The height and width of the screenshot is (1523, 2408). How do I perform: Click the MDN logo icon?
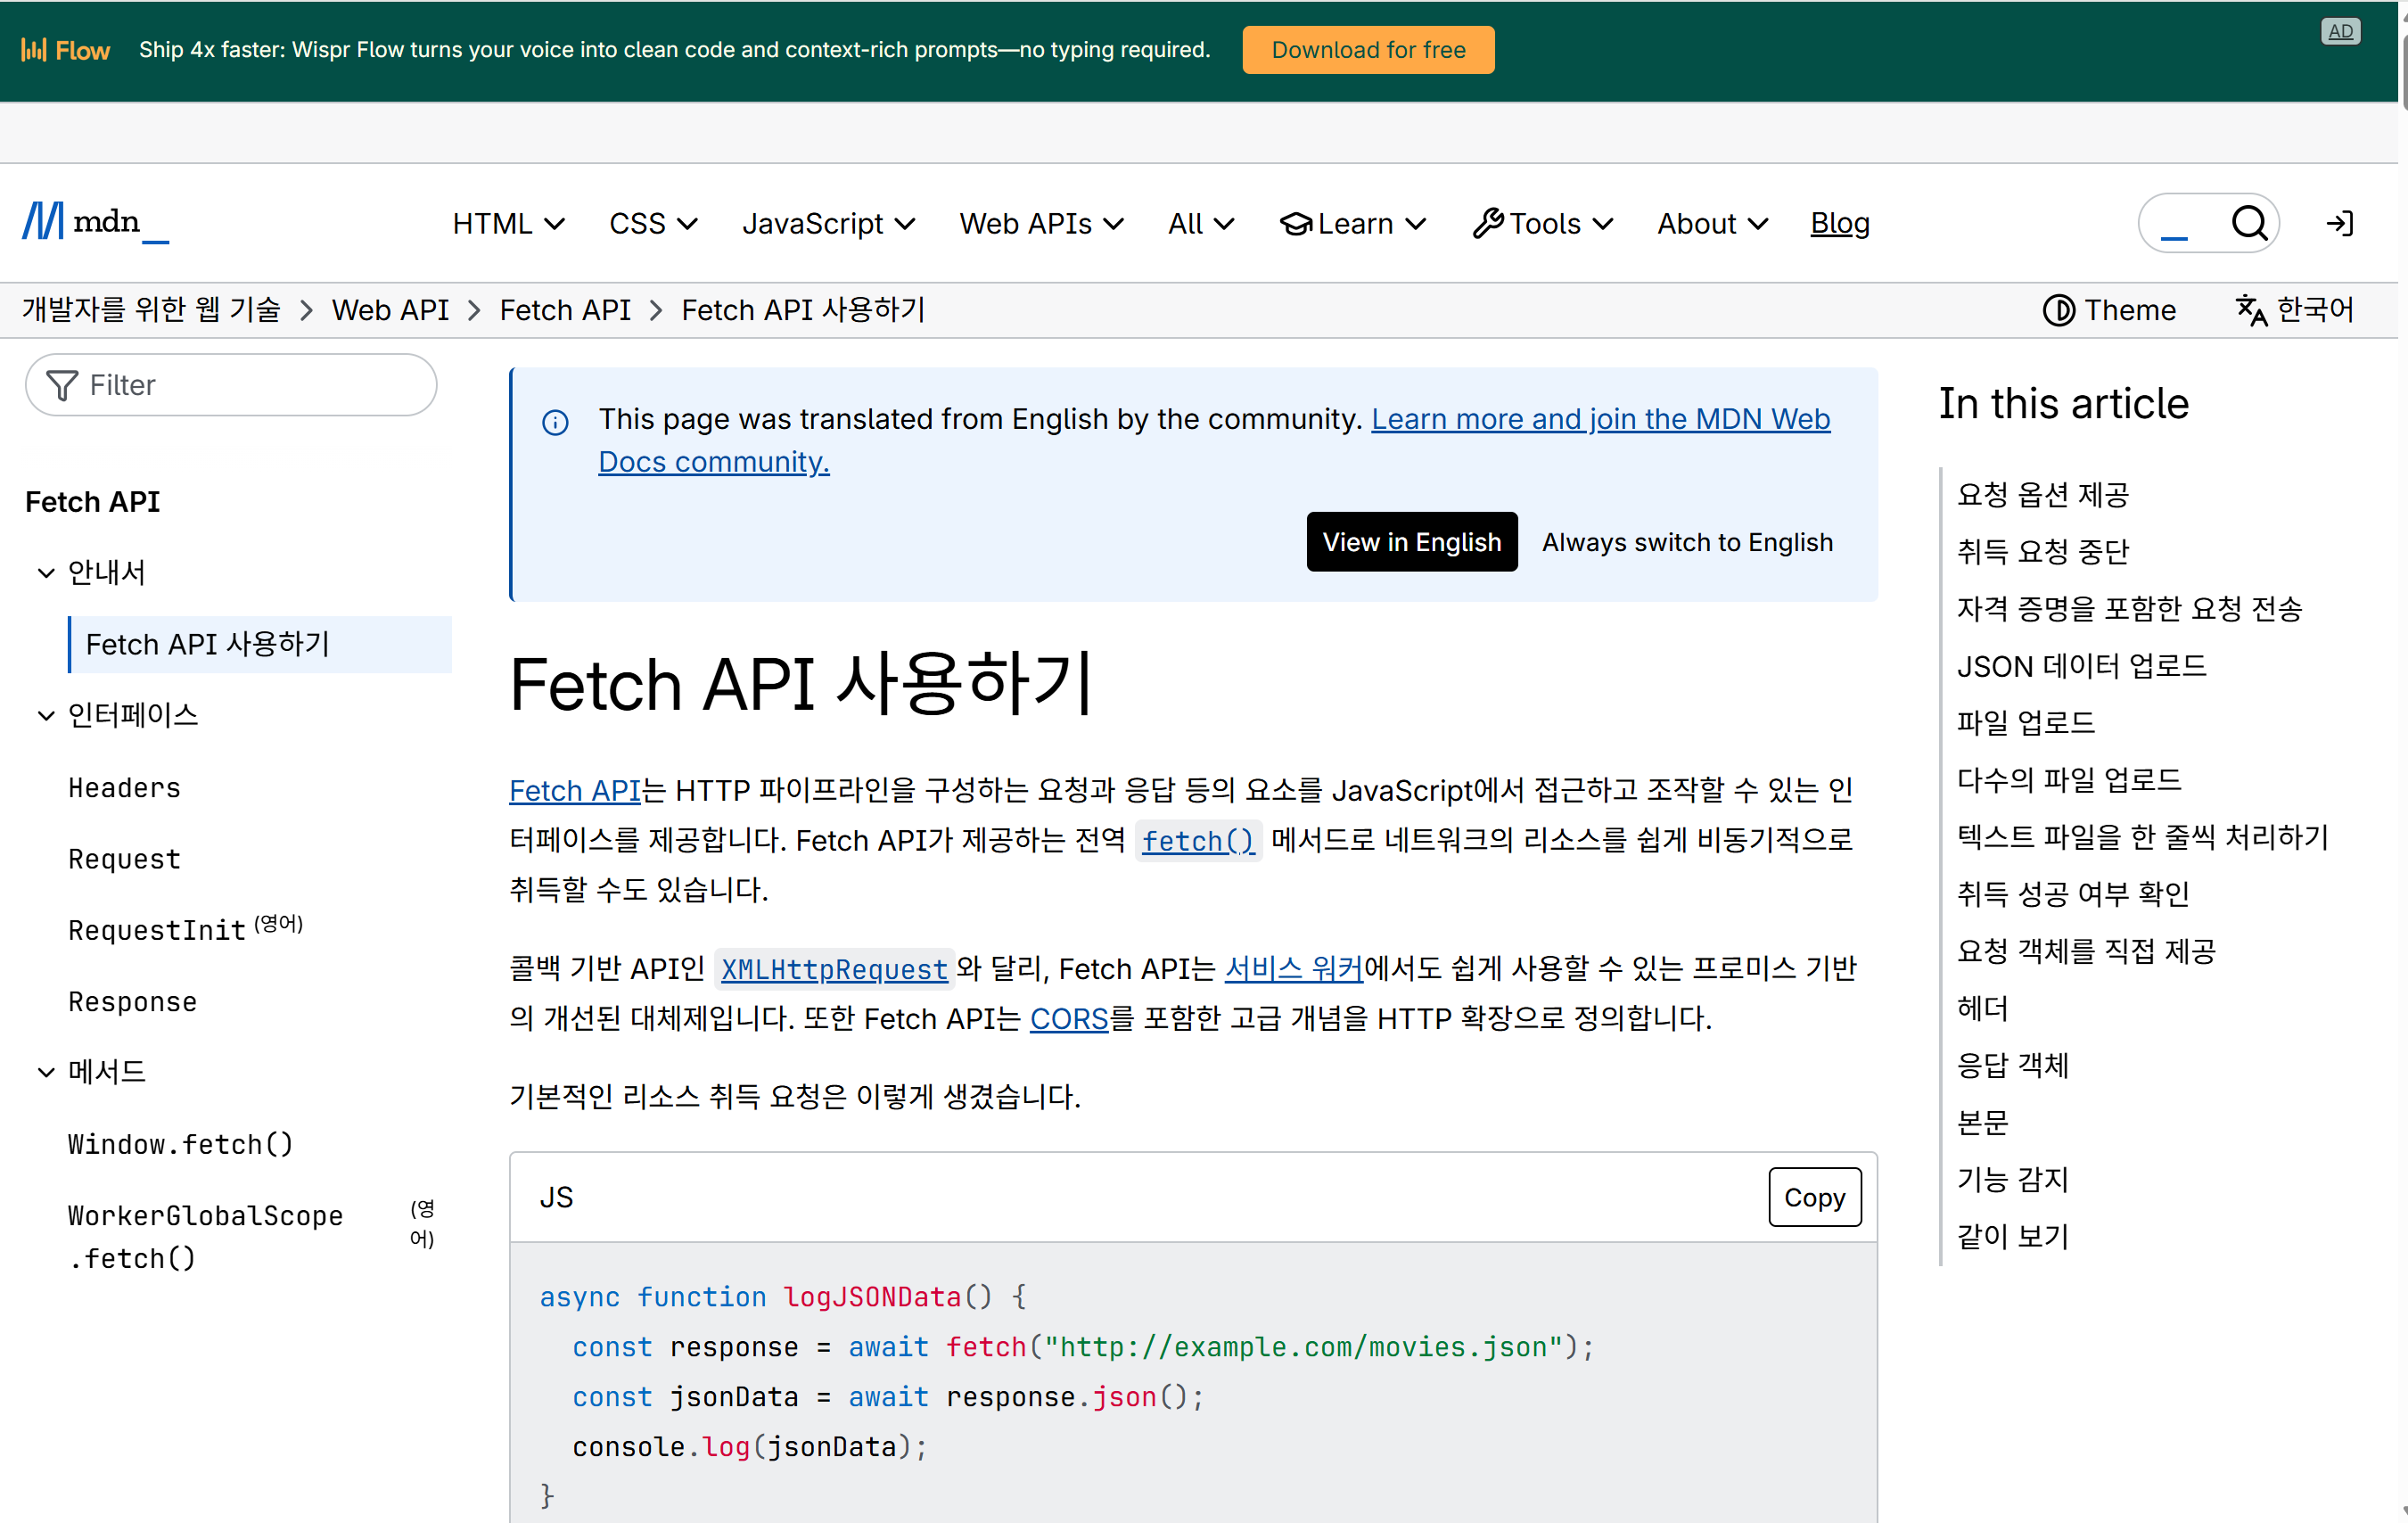point(44,221)
